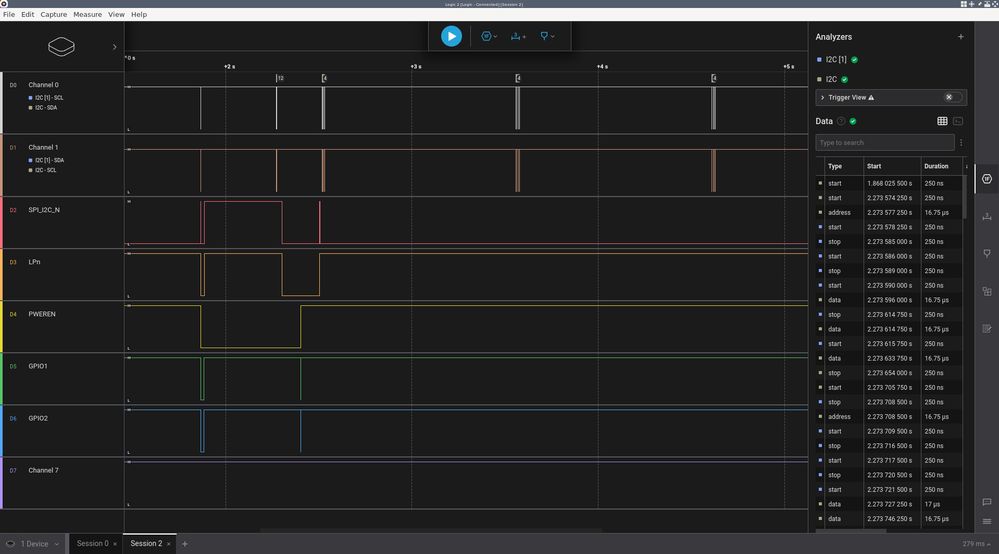
Task: Open the analyzers dropdown in top toolbar
Action: 489,36
